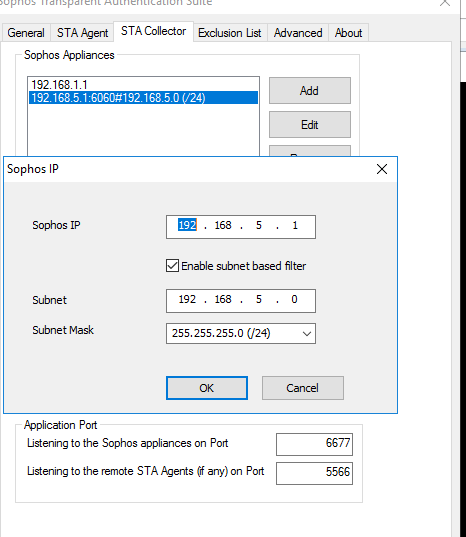
Task: Click Cancel in Sophos IP dialog
Action: [303, 388]
